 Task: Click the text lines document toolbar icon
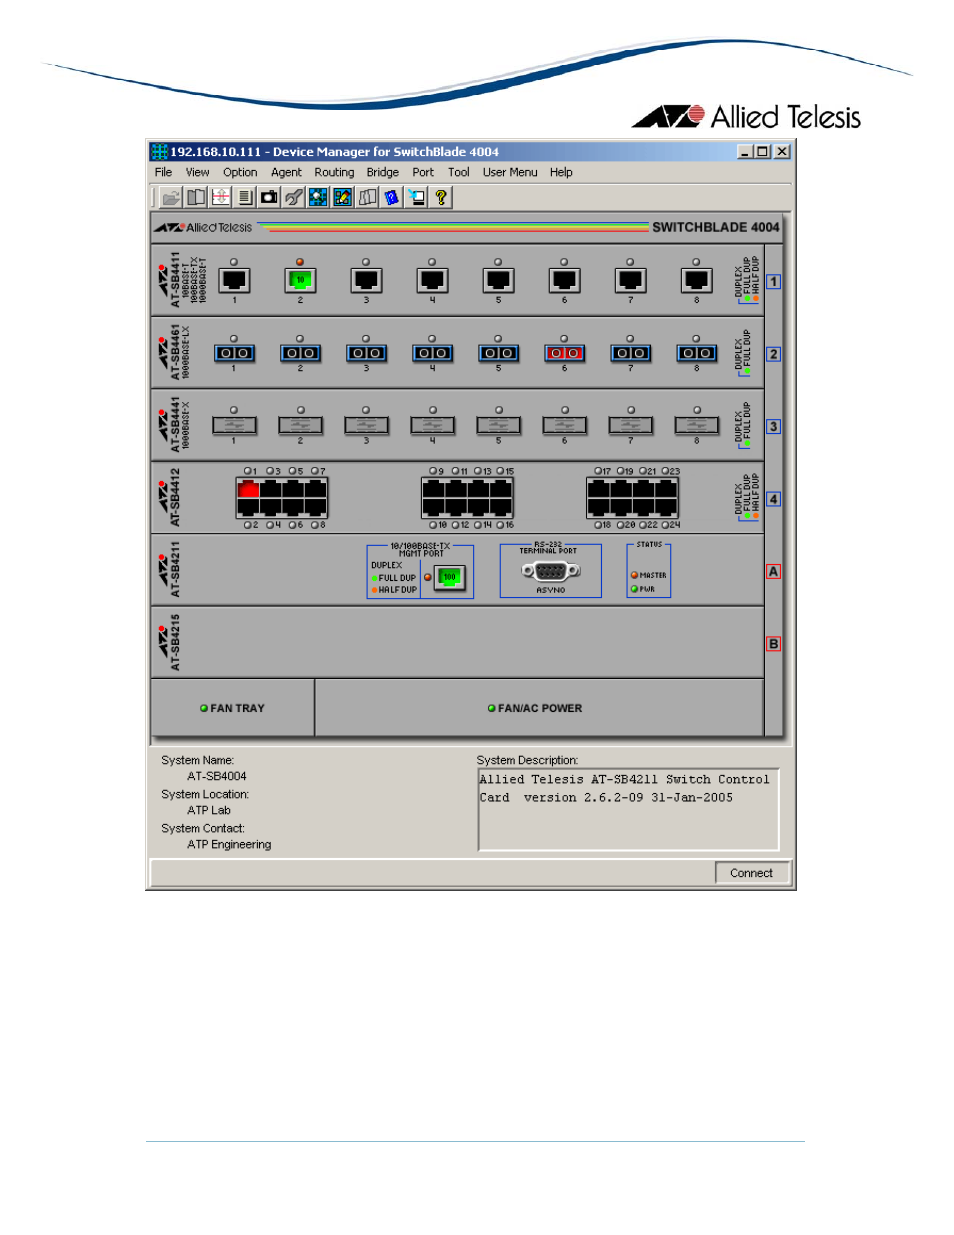click(x=245, y=198)
